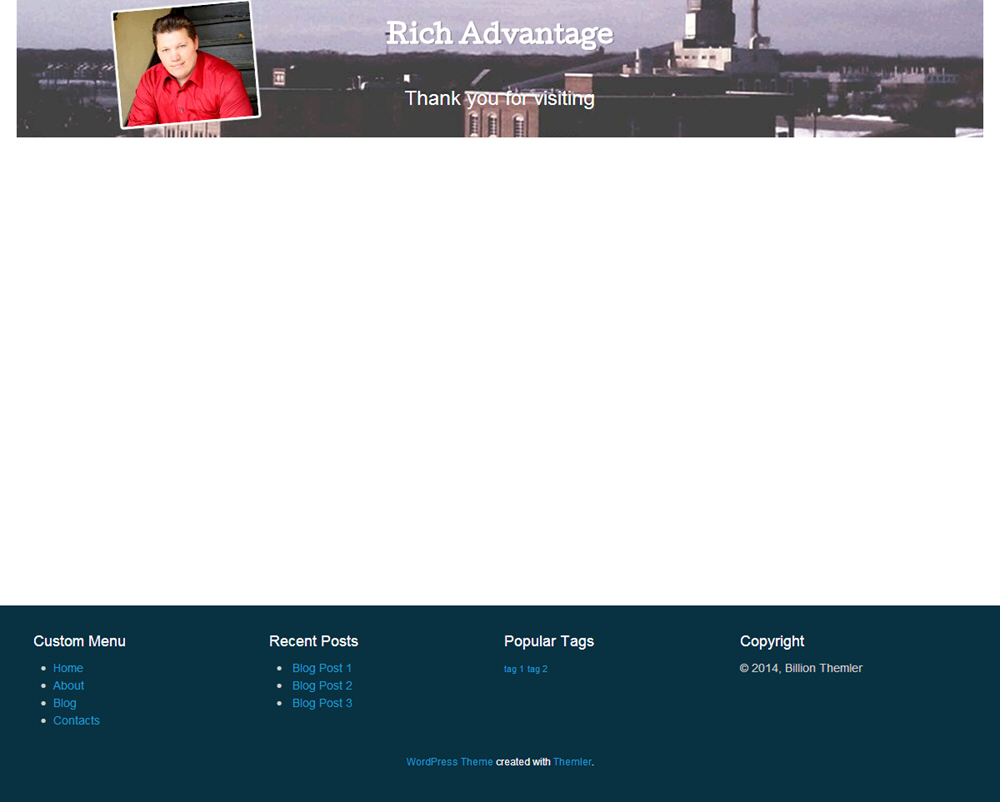Viewport: 1000px width, 802px height.
Task: Select the 'tag 2' popular tag
Action: (537, 669)
